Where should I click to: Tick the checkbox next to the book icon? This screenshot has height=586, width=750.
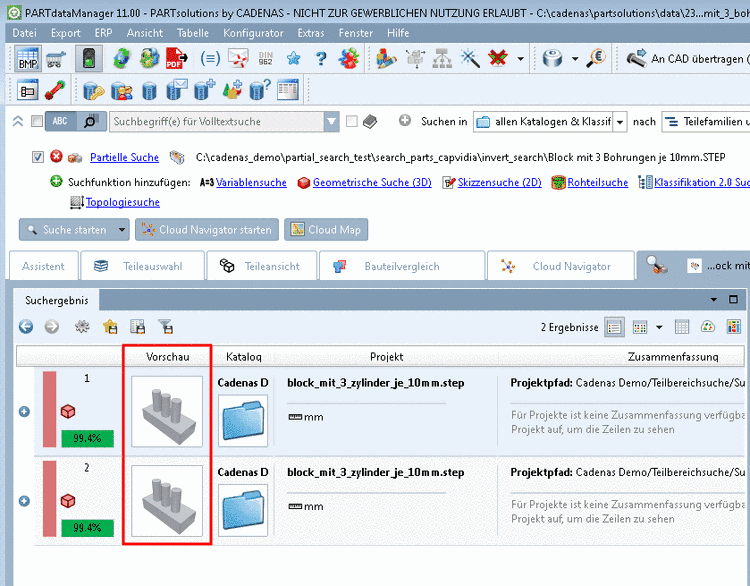(x=351, y=122)
